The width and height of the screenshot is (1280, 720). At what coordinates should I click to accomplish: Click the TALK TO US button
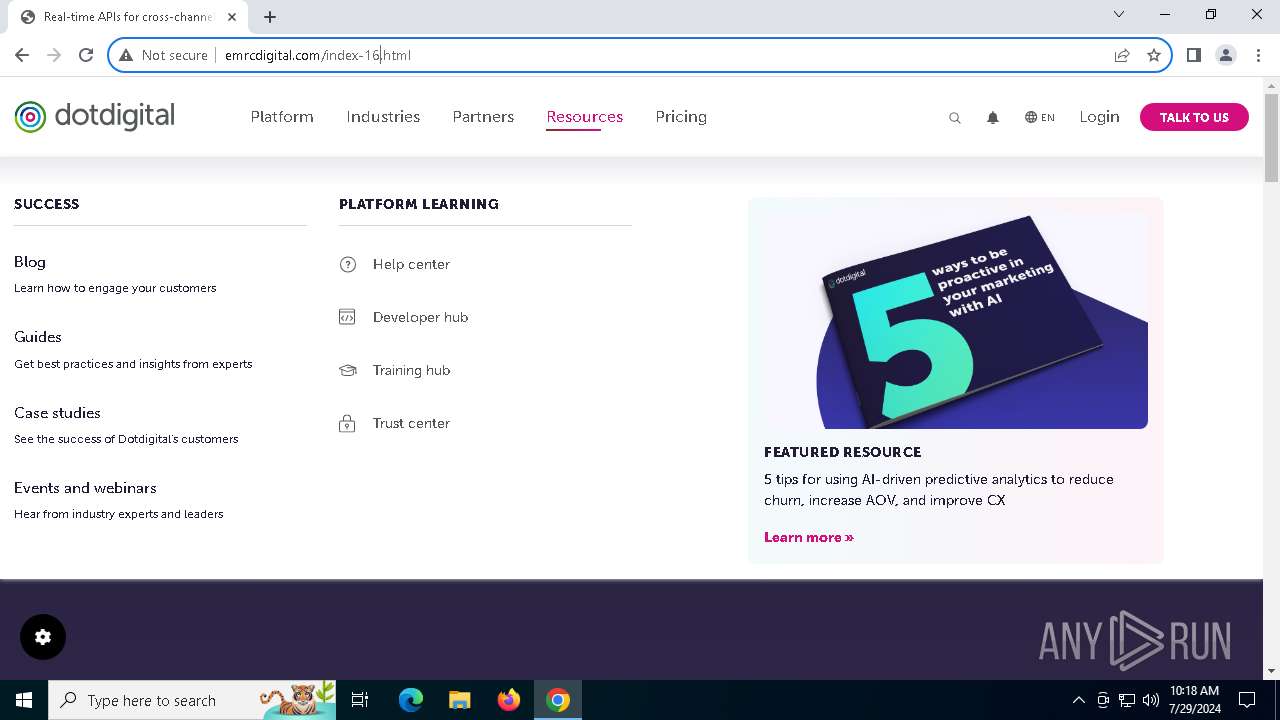click(x=1194, y=117)
